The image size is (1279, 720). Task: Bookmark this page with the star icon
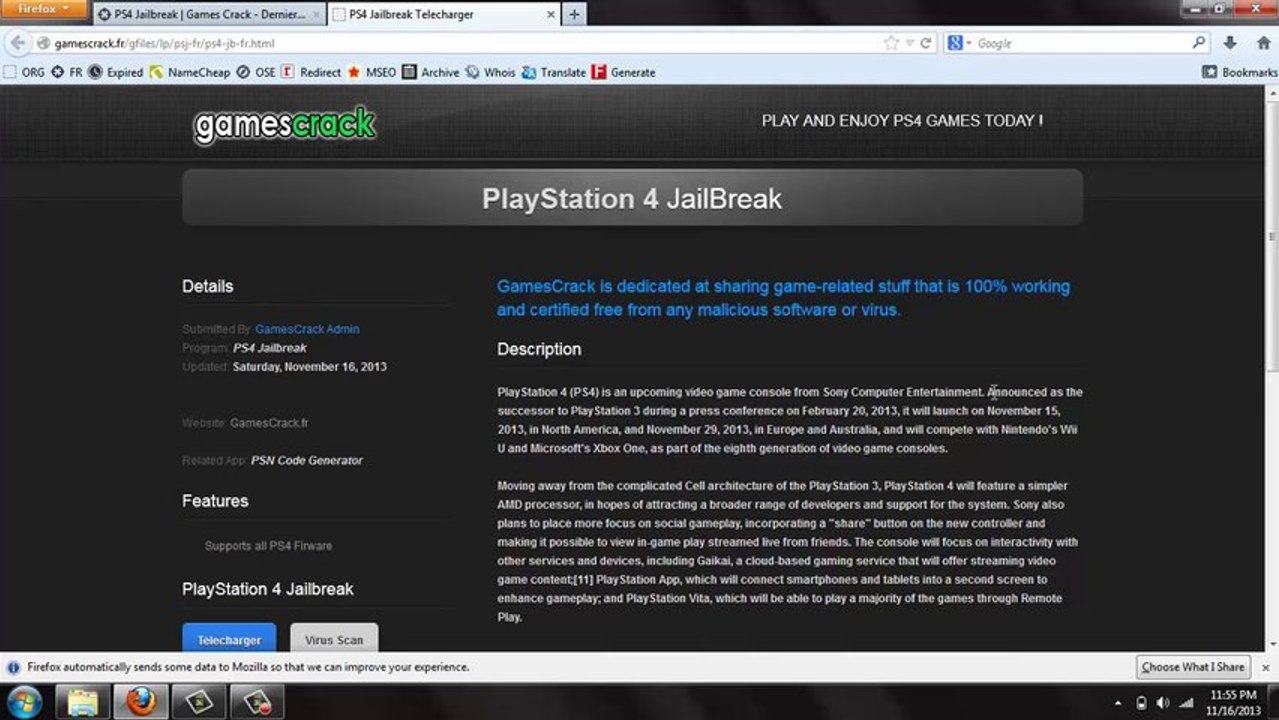click(891, 43)
